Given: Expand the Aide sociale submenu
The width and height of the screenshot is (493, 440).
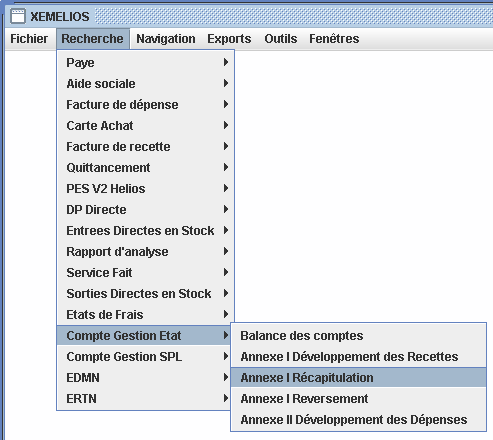Looking at the screenshot, I should (146, 84).
